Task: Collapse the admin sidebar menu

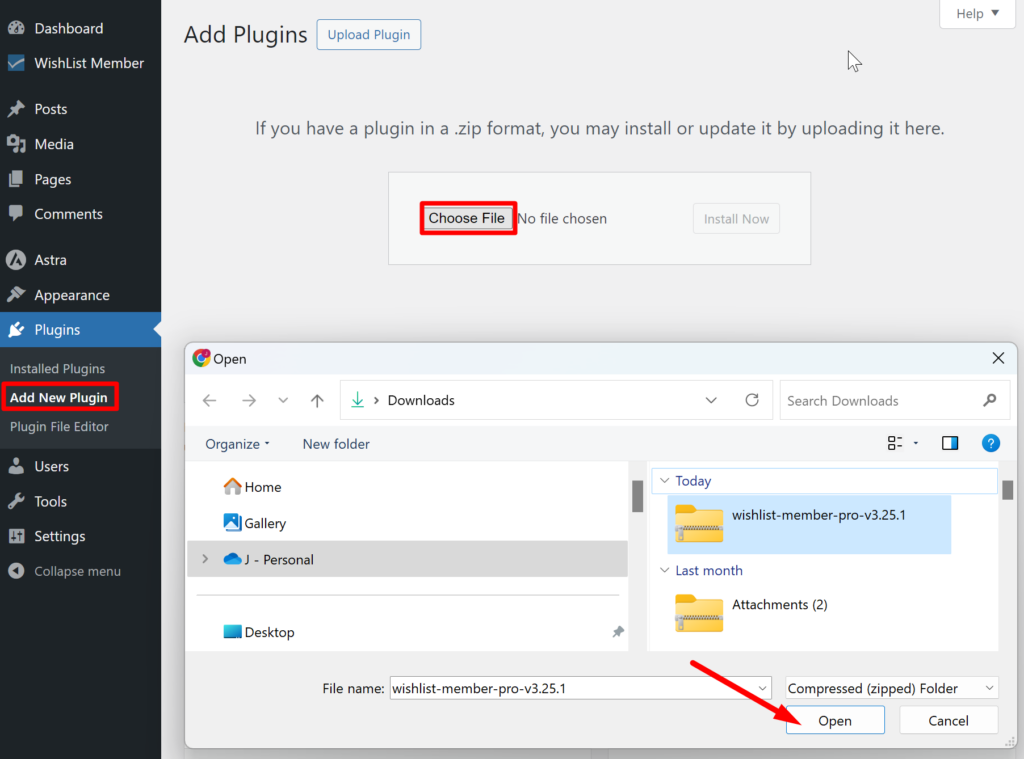Action: click(77, 572)
